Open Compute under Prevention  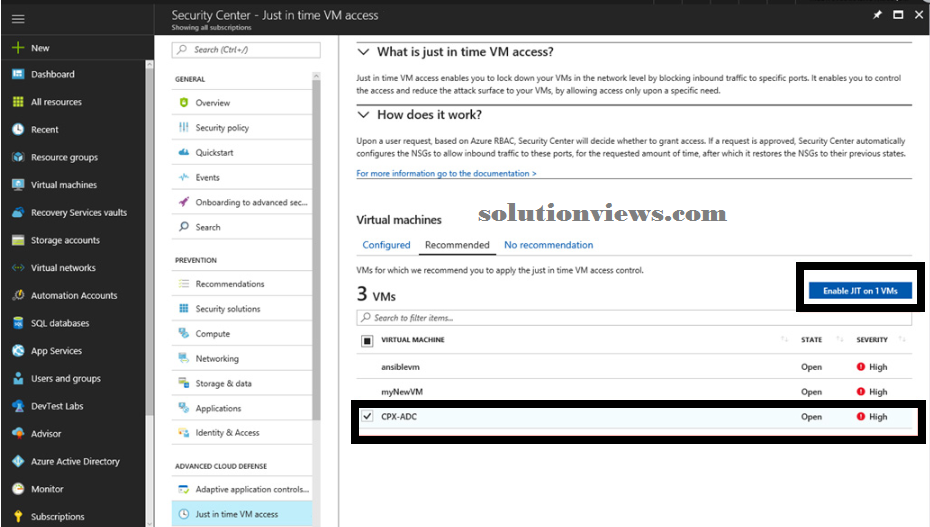[242, 334]
